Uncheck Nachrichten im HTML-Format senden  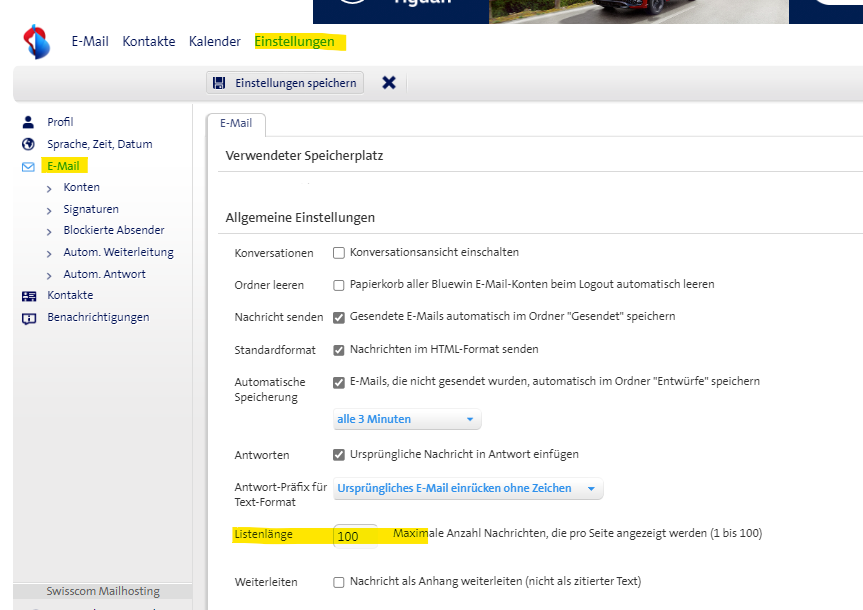coord(339,350)
